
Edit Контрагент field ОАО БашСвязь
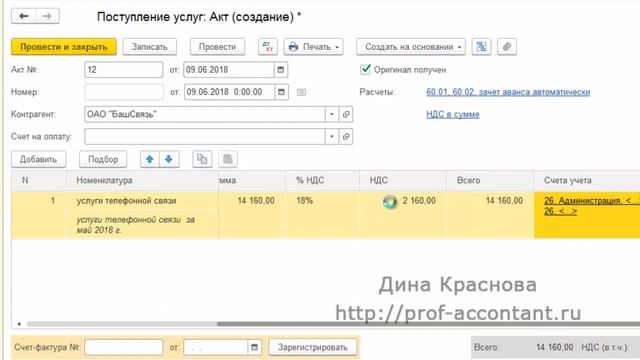point(204,114)
